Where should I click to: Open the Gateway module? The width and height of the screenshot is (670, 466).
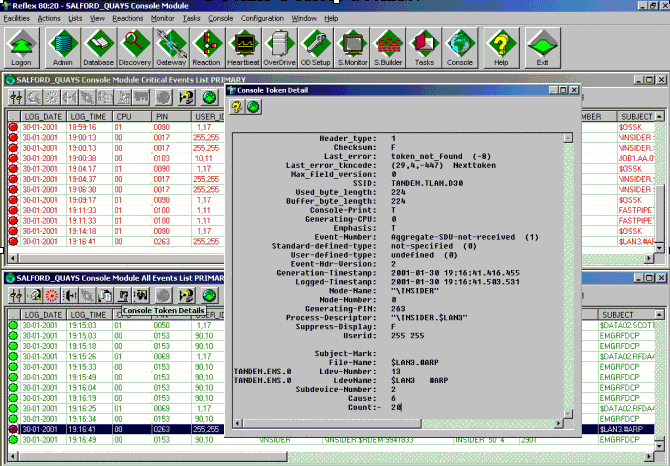170,47
